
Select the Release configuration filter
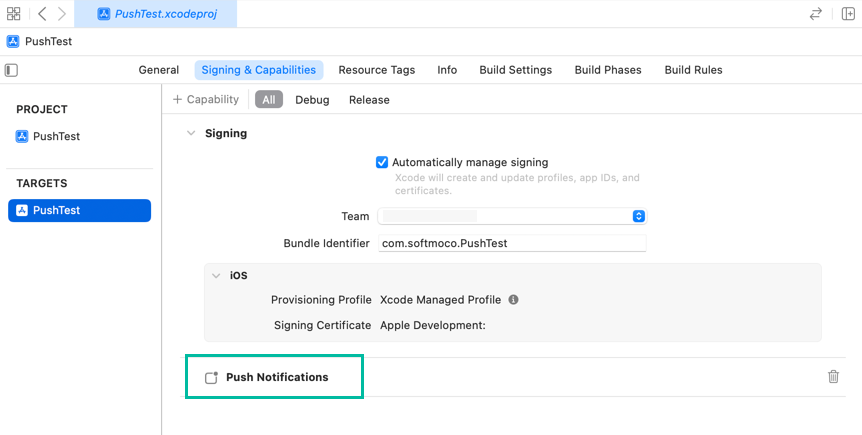coord(369,100)
